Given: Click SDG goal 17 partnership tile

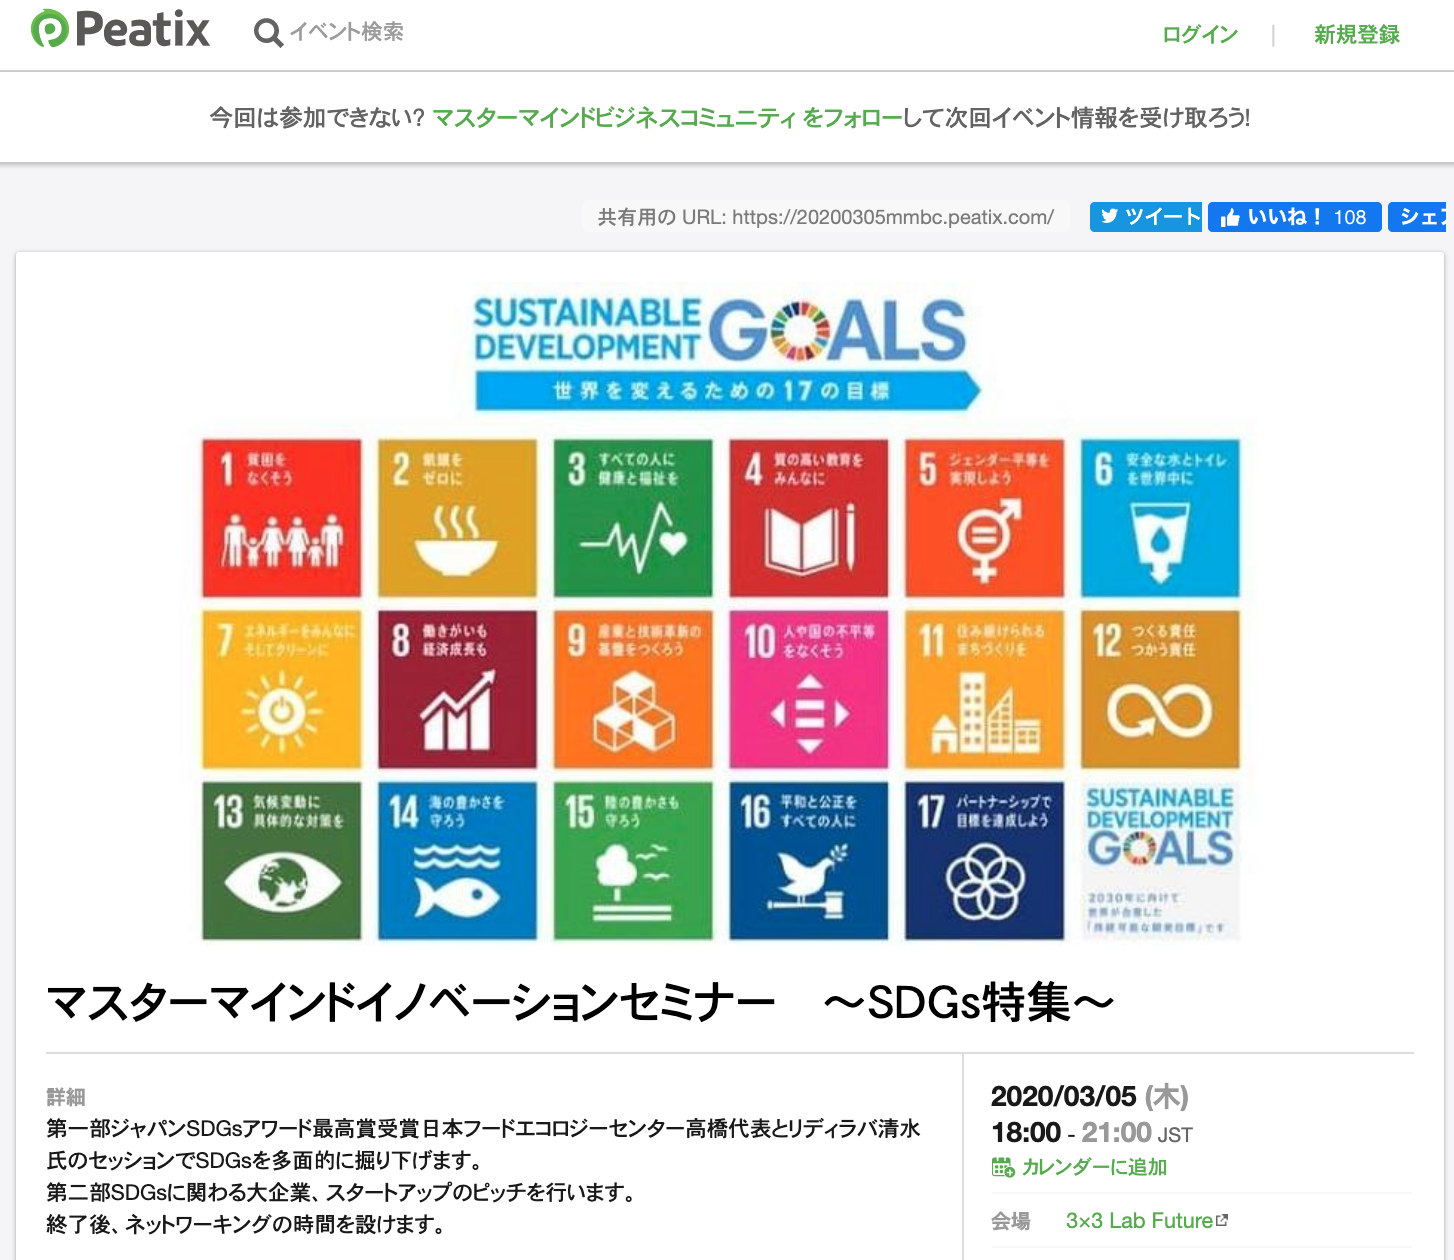Looking at the screenshot, I should tap(985, 861).
